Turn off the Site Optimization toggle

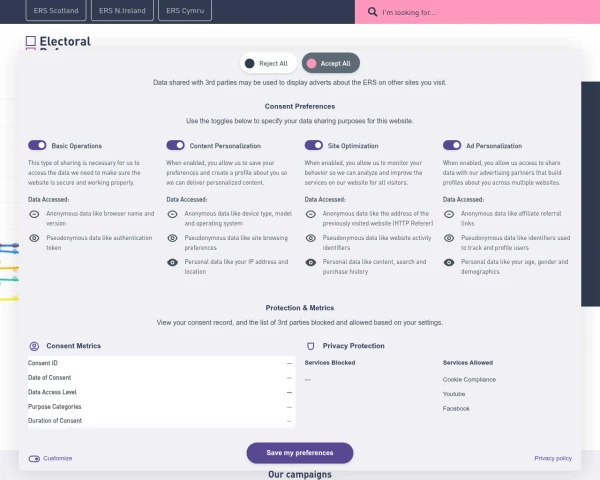(313, 145)
